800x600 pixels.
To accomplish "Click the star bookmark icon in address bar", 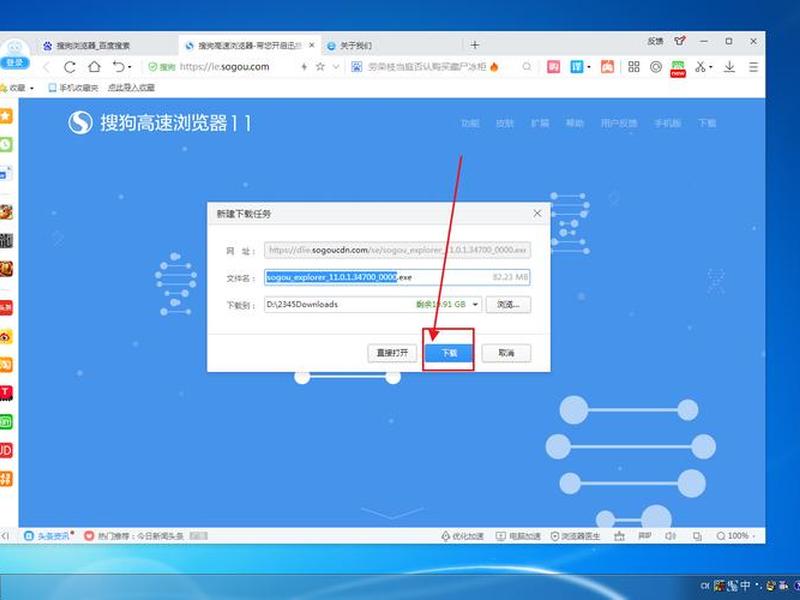I will pyautogui.click(x=320, y=67).
